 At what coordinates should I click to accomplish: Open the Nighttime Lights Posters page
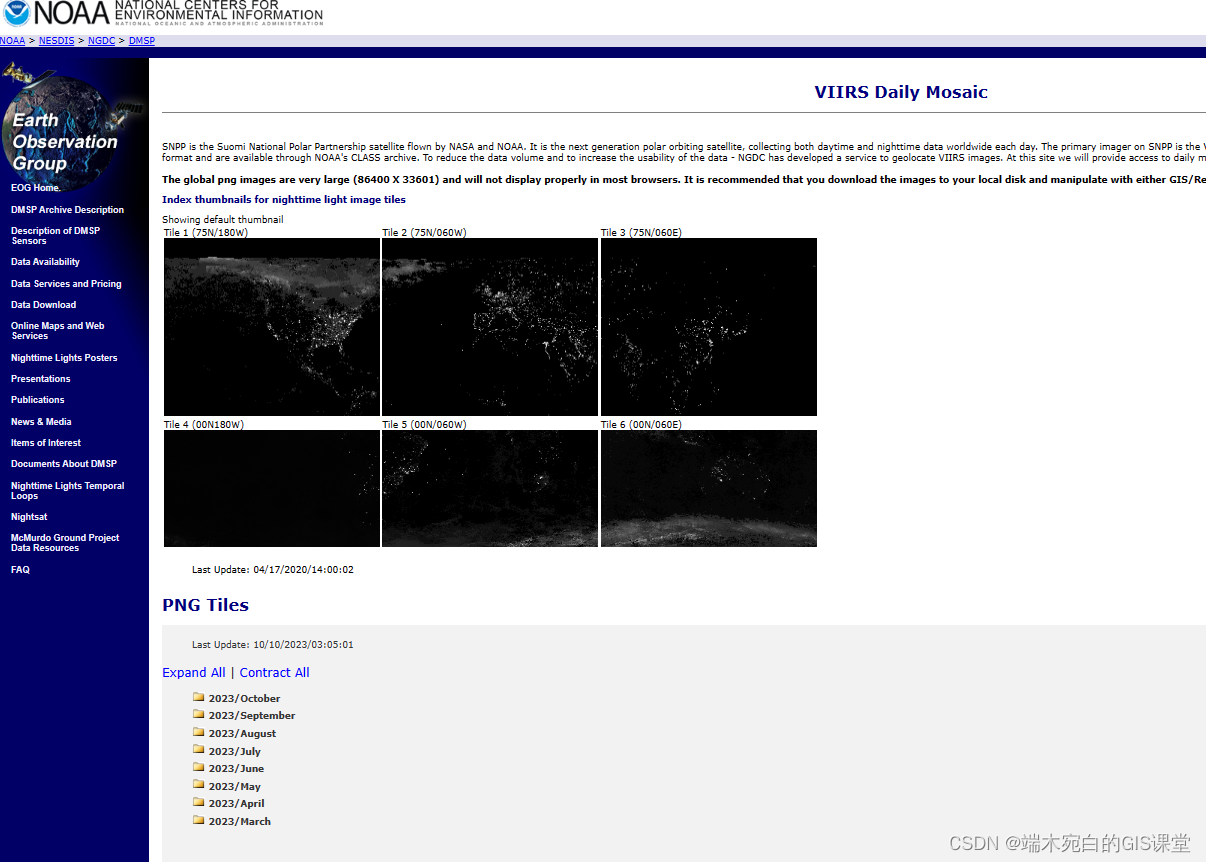pyautogui.click(x=64, y=357)
